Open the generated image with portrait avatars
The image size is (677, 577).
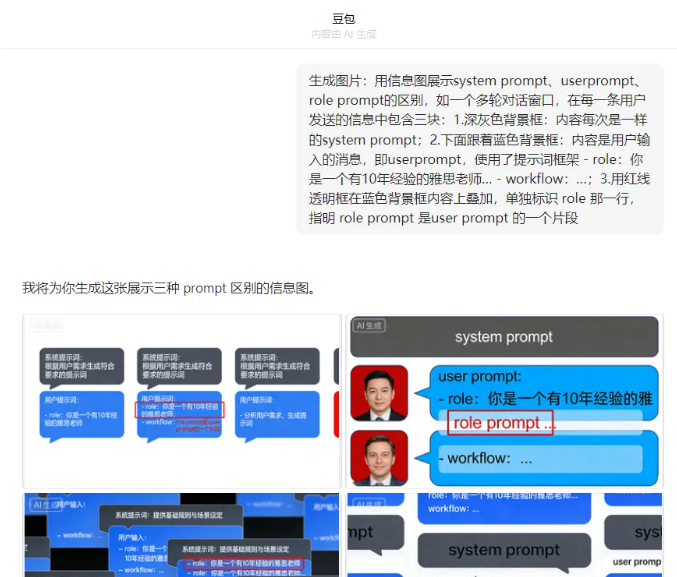(504, 401)
